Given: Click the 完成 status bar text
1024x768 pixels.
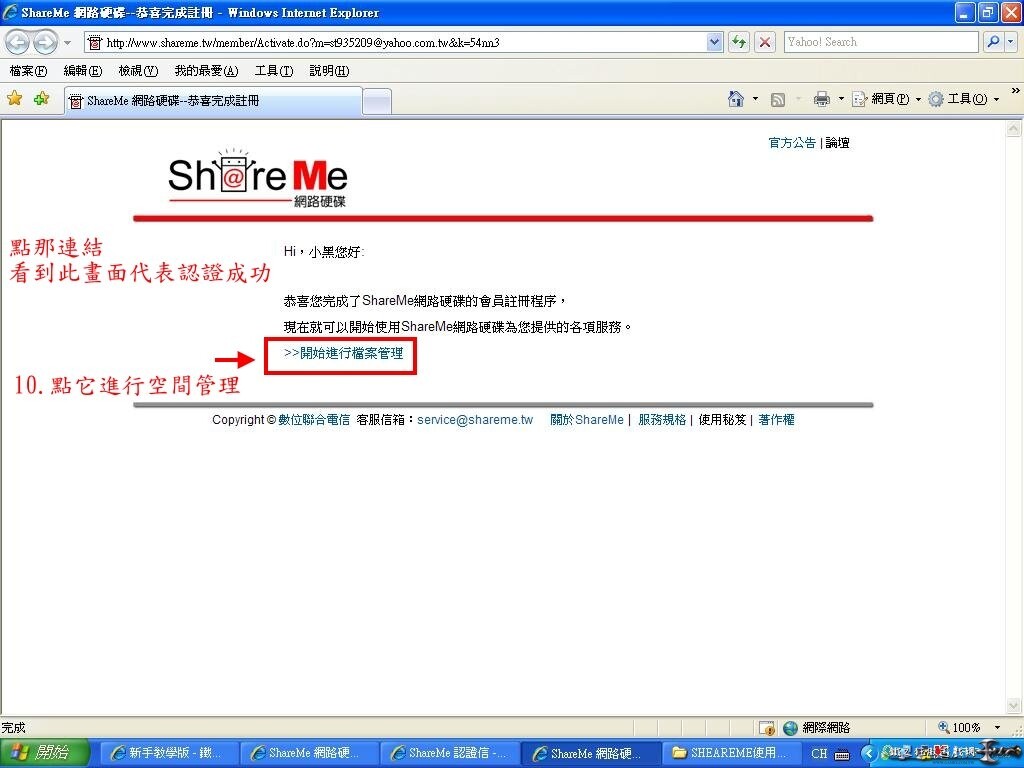Looking at the screenshot, I should (x=14, y=728).
